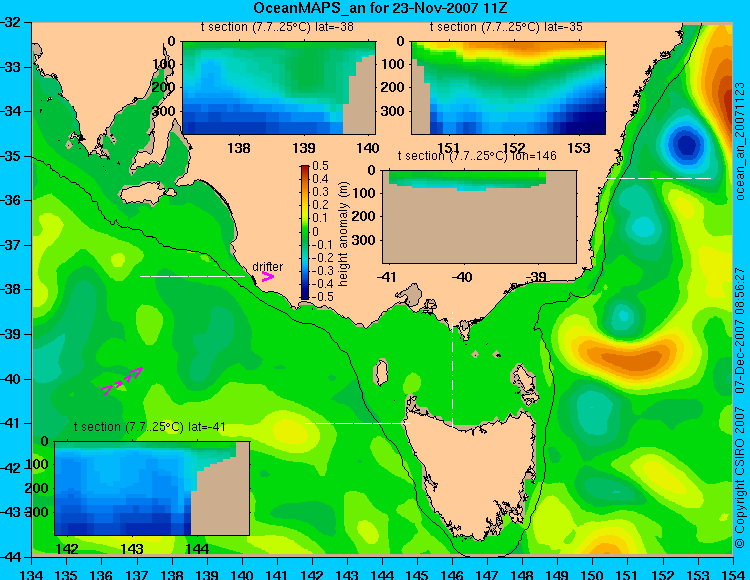Click the "140" tick label in the lat=-38 inset
Image resolution: width=750 pixels, height=580 pixels.
[368, 148]
